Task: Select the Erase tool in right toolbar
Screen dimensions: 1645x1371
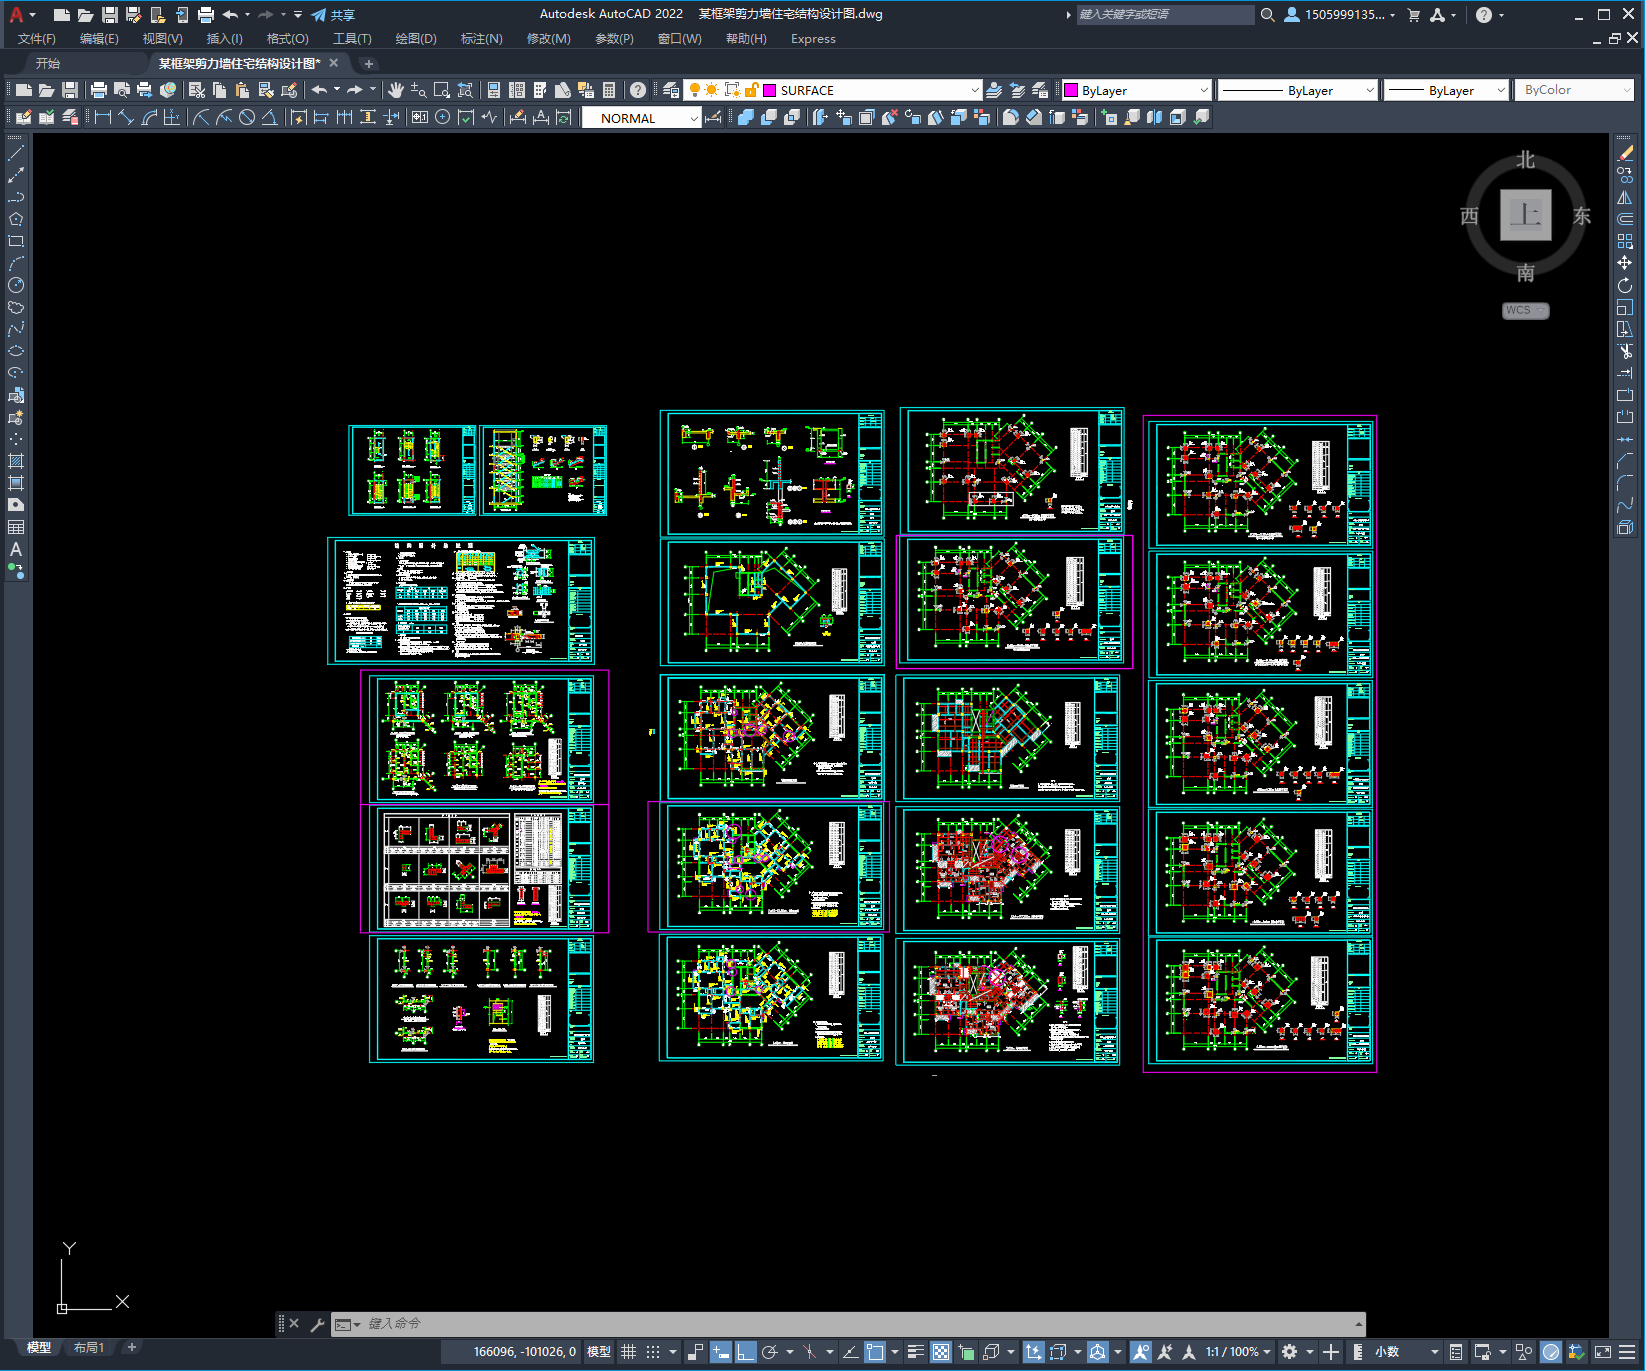Action: pos(1625,153)
